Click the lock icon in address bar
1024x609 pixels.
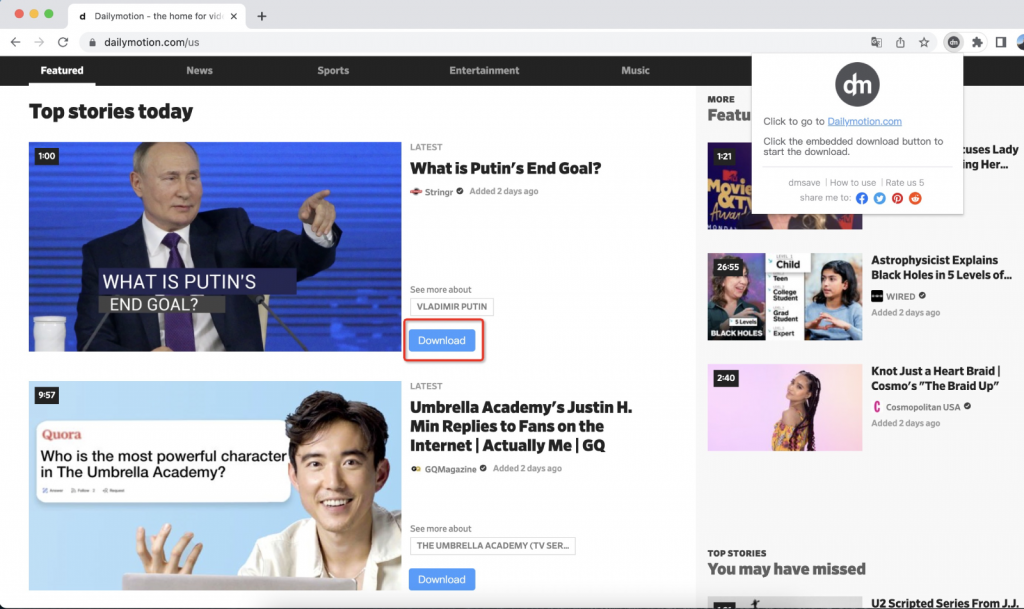click(x=92, y=42)
